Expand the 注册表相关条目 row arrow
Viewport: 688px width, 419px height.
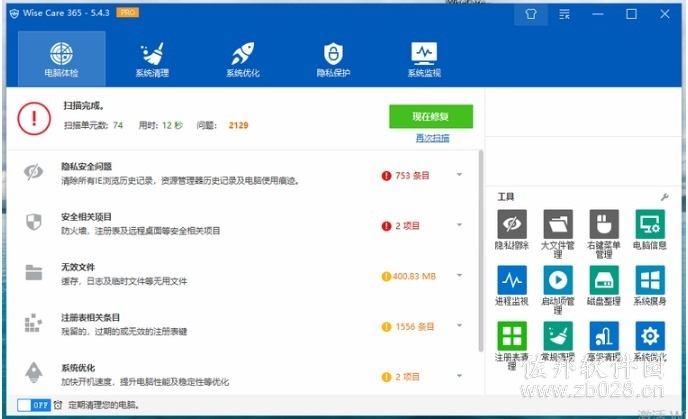tap(459, 326)
